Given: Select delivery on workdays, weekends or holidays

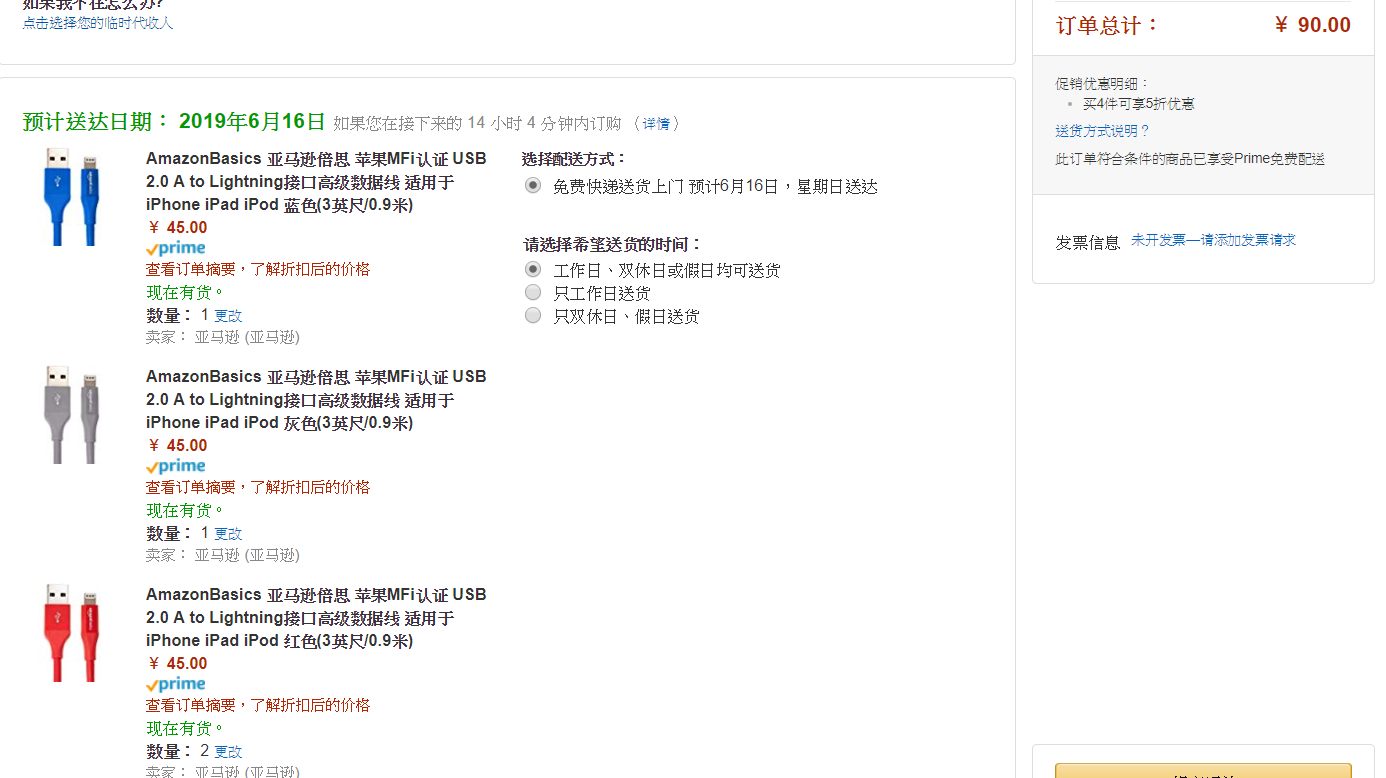Looking at the screenshot, I should pyautogui.click(x=533, y=270).
